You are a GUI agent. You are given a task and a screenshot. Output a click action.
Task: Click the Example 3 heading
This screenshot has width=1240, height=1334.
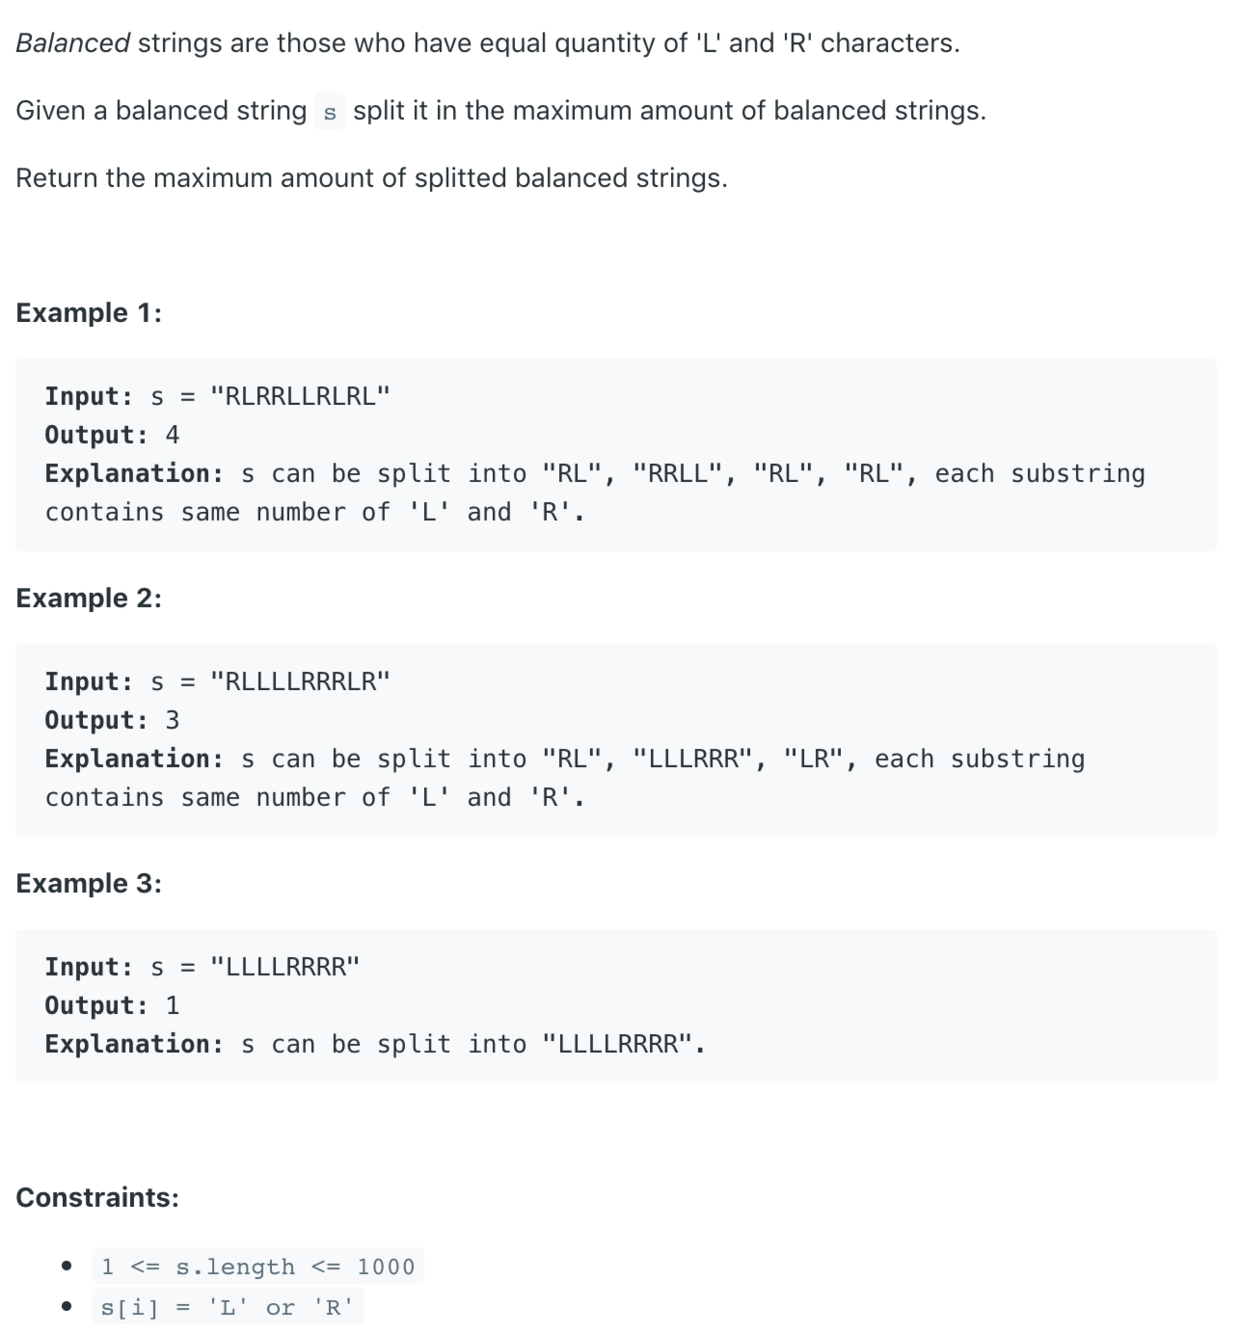pos(89,883)
